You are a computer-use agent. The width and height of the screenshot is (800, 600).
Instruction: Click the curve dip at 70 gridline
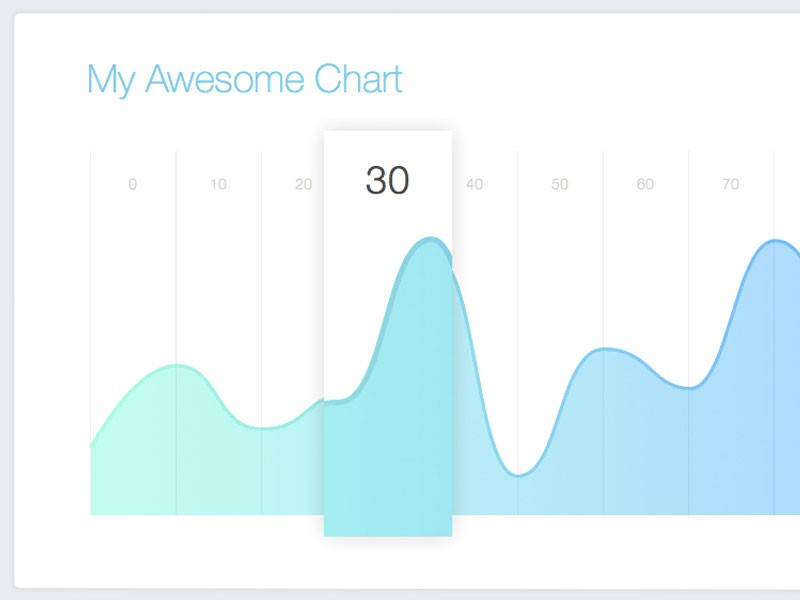pyautogui.click(x=689, y=388)
